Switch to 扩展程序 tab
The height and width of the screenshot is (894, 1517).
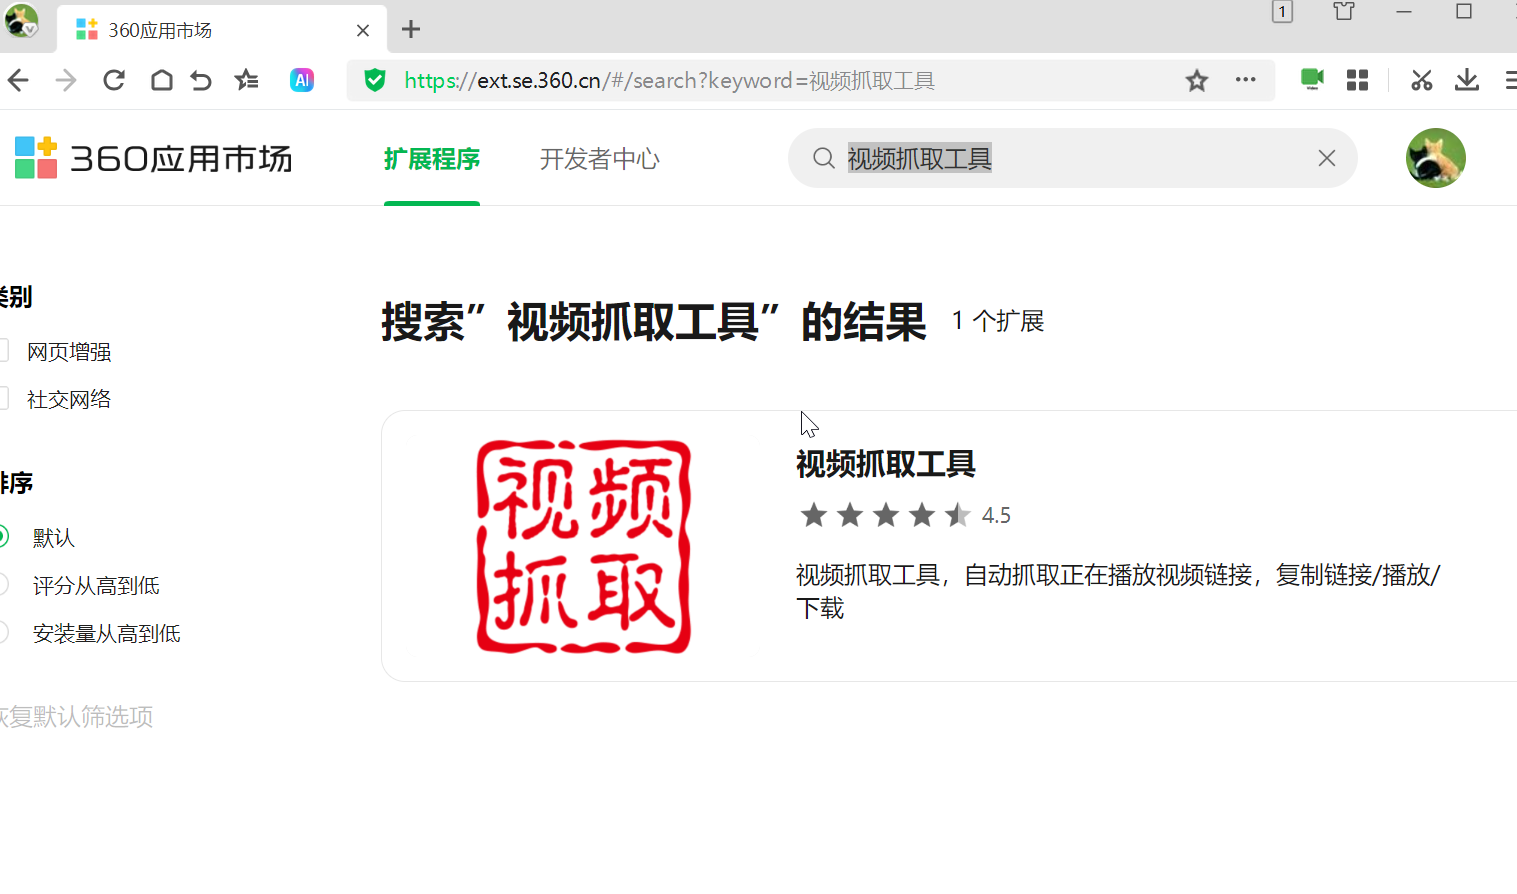pyautogui.click(x=432, y=159)
